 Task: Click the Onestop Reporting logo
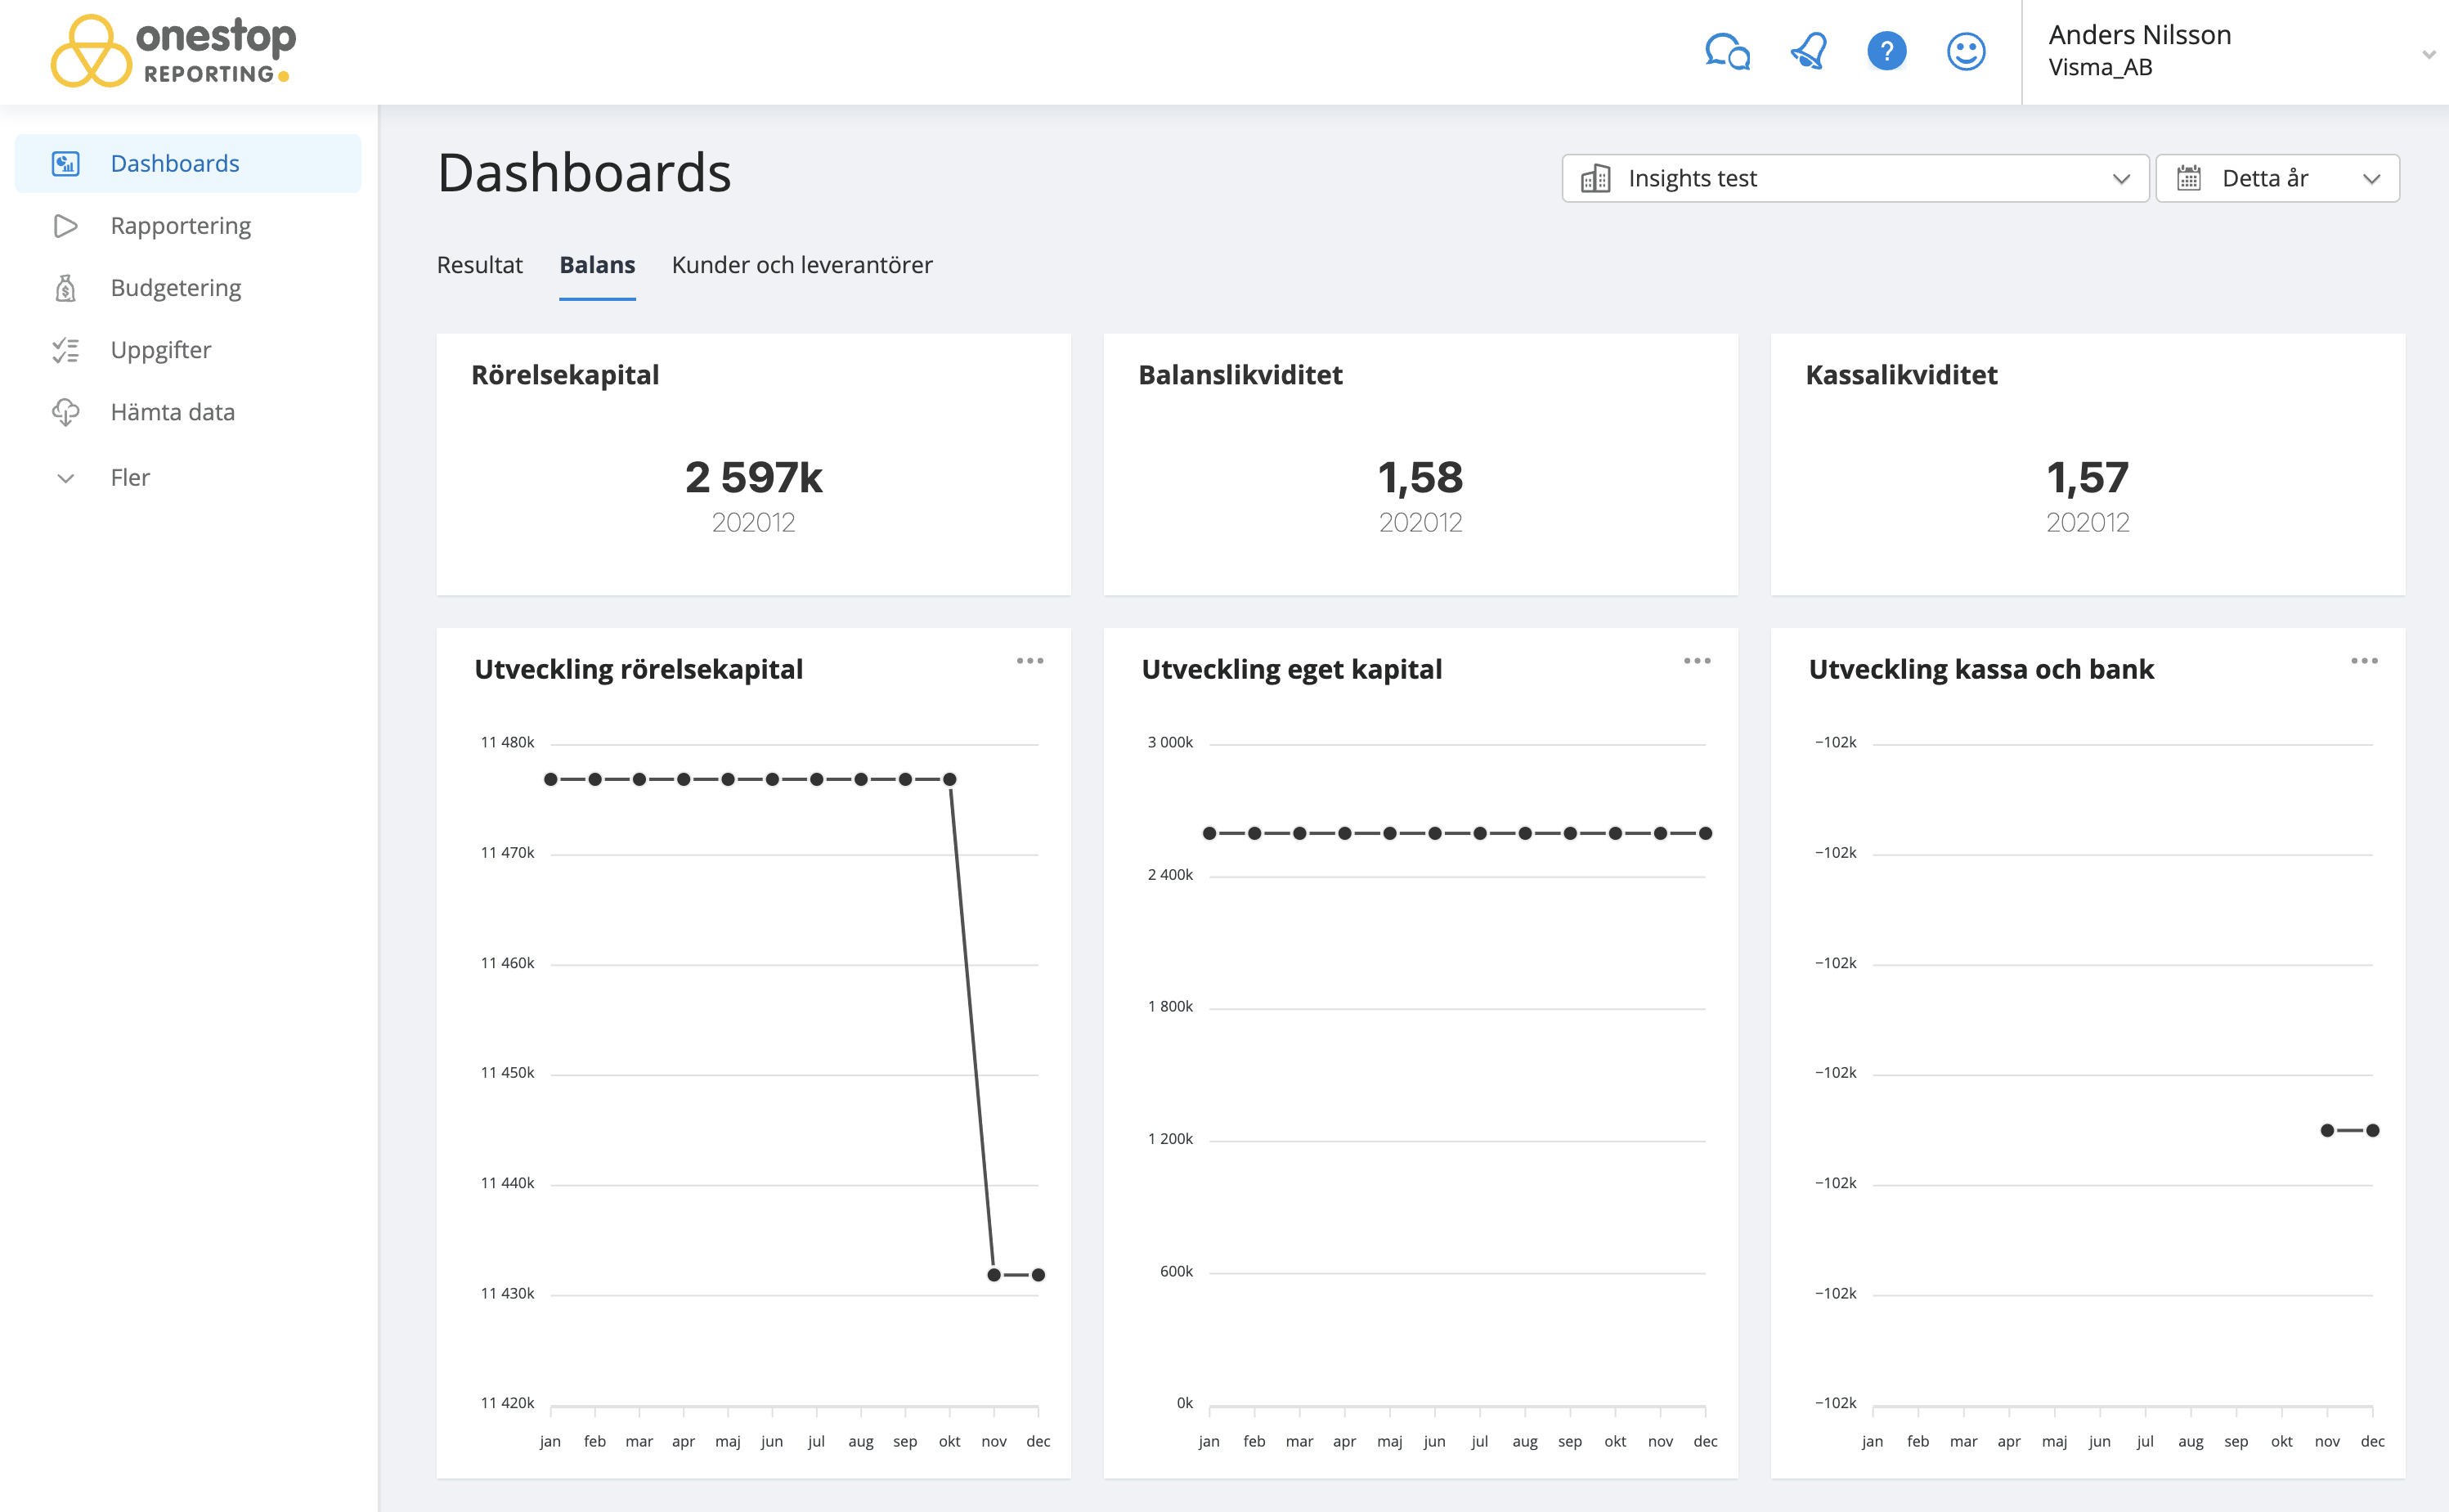(x=173, y=51)
